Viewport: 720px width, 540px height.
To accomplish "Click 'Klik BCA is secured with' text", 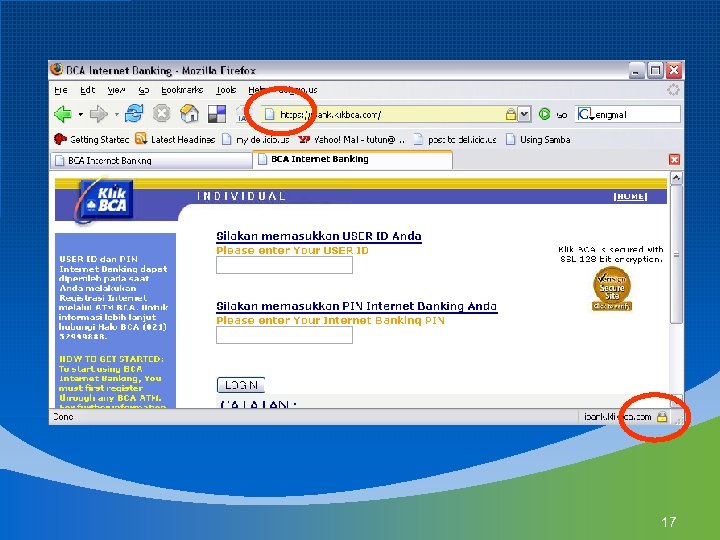I will 611,249.
